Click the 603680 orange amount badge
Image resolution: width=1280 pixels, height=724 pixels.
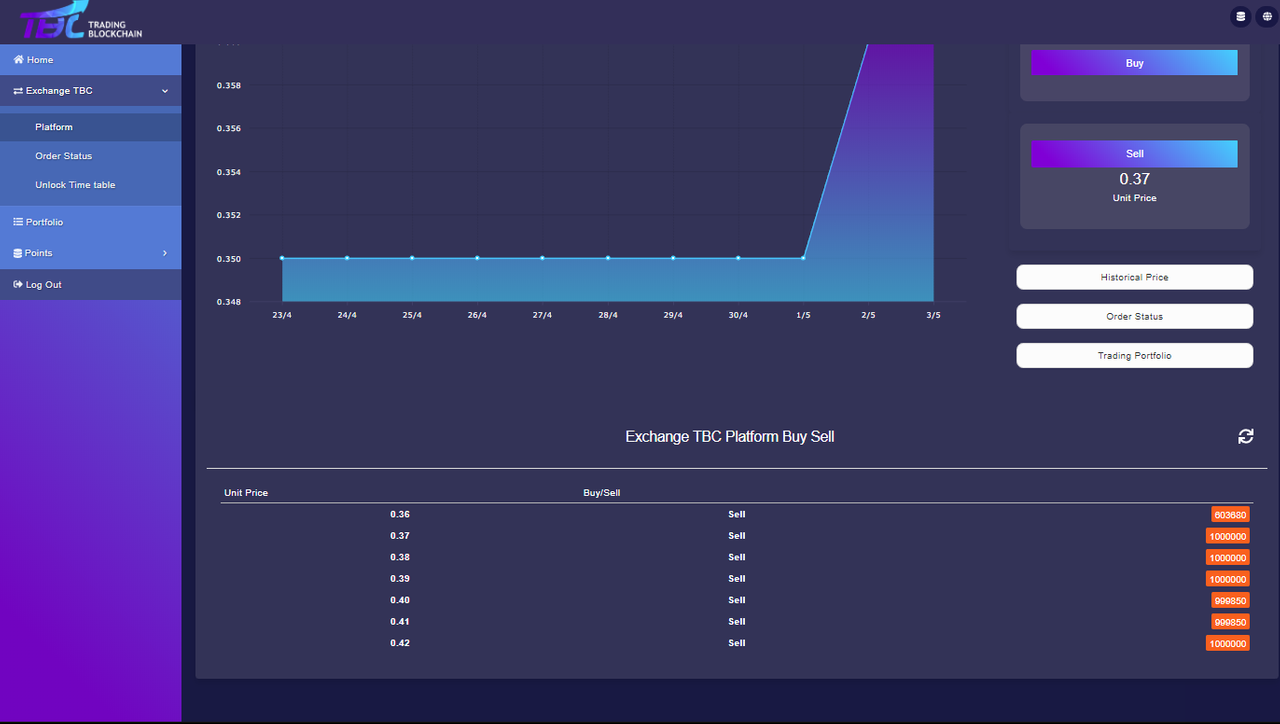pos(1230,515)
